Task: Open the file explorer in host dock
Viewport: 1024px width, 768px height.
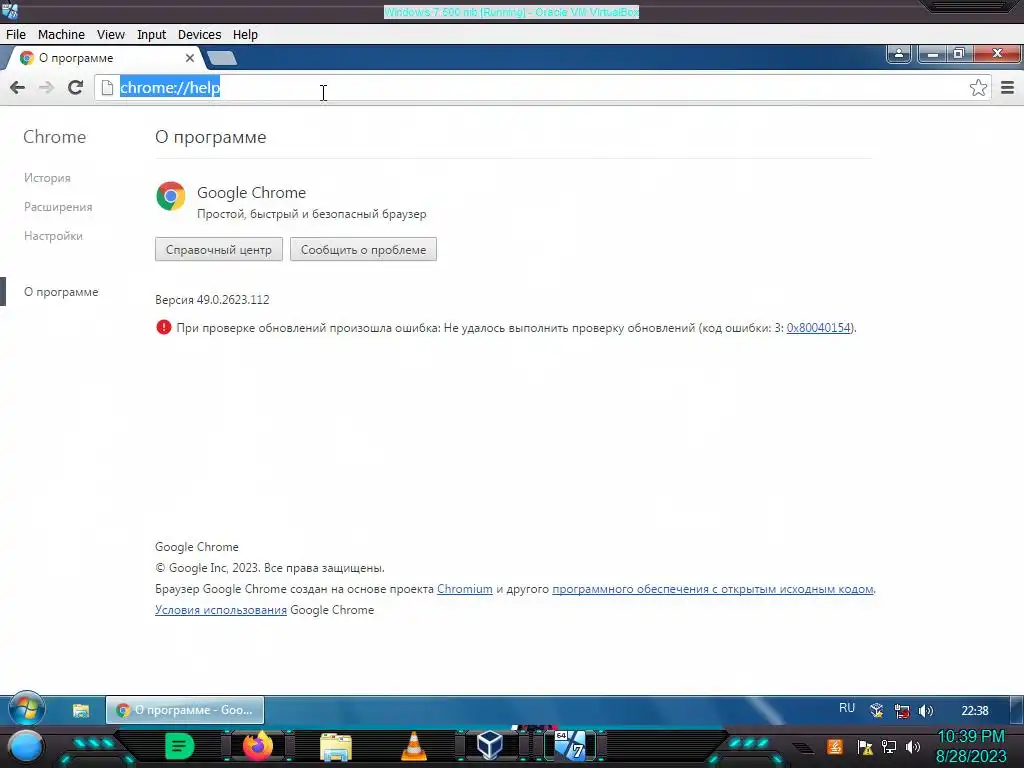Action: [x=336, y=747]
